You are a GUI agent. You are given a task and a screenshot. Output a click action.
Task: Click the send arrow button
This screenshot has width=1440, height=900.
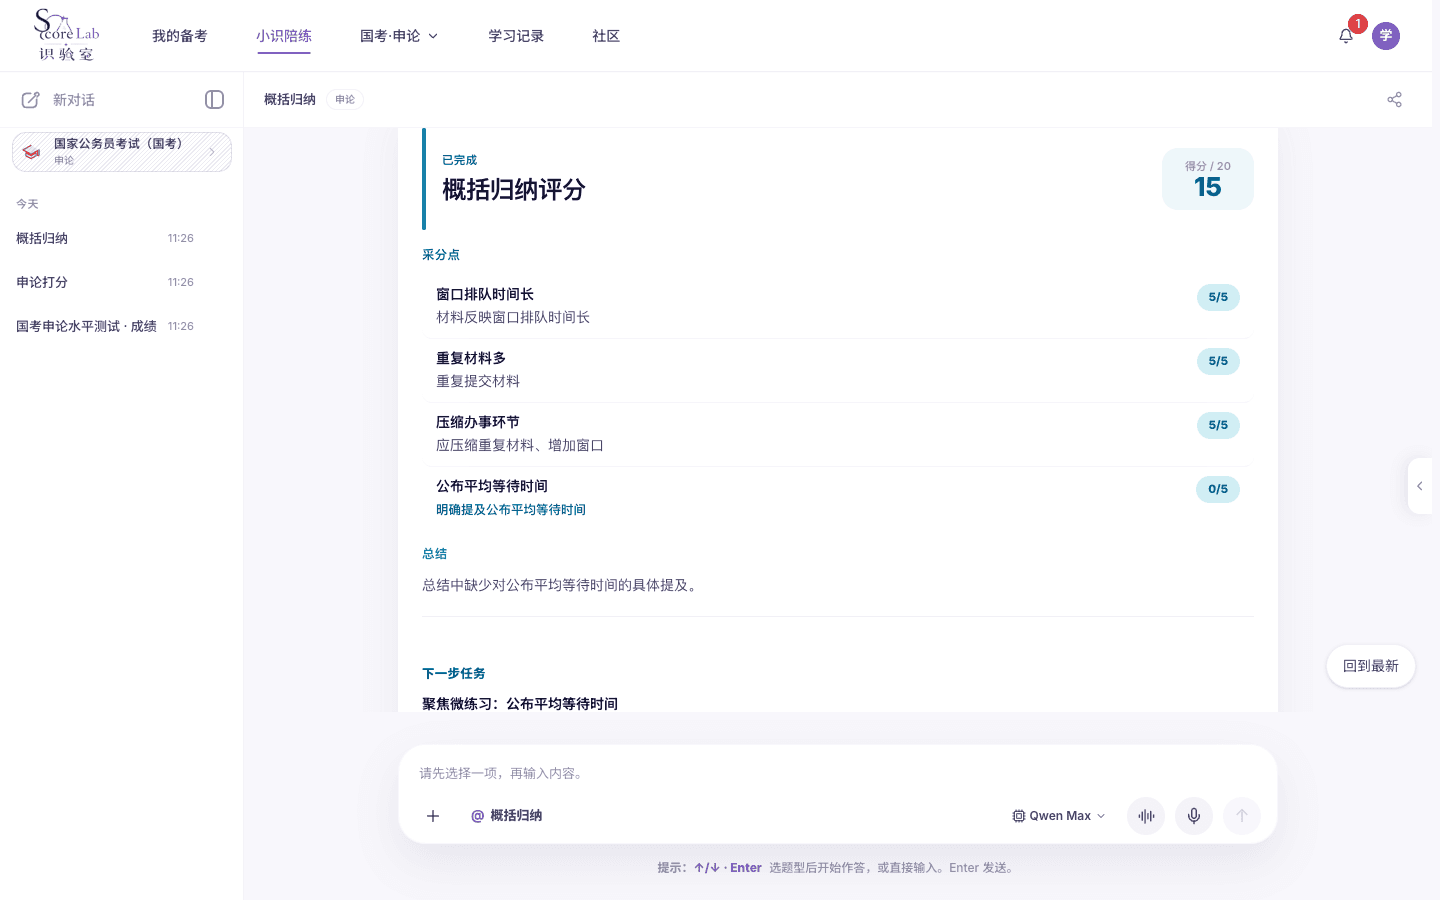click(1242, 816)
